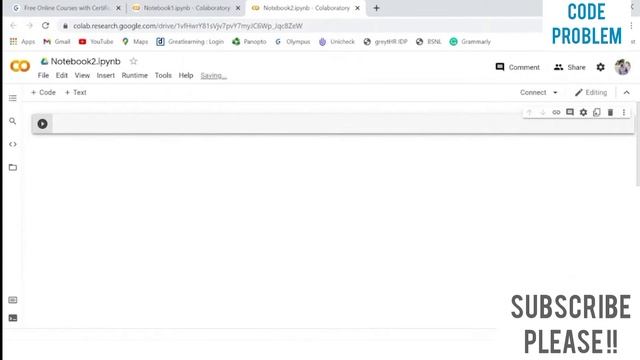This screenshot has height=360, width=640.
Task: Open the YouTube bookmark
Action: pyautogui.click(x=96, y=42)
